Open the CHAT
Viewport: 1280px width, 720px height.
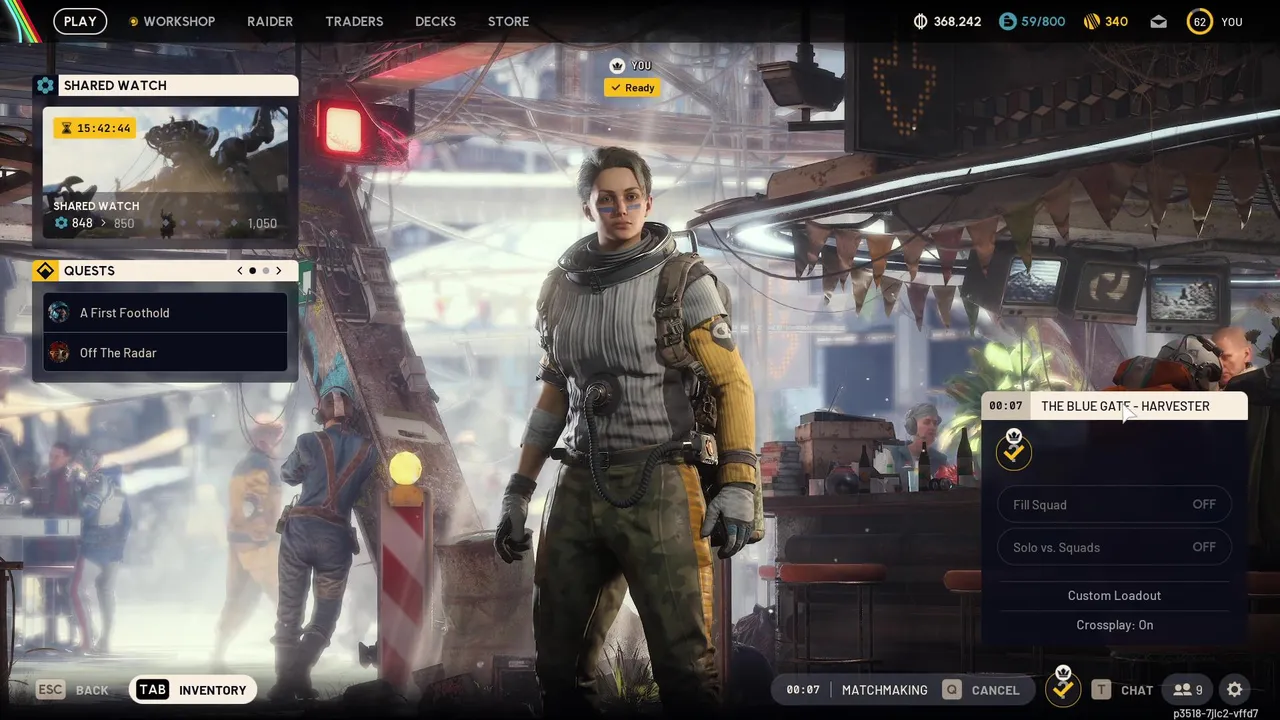tap(1122, 690)
